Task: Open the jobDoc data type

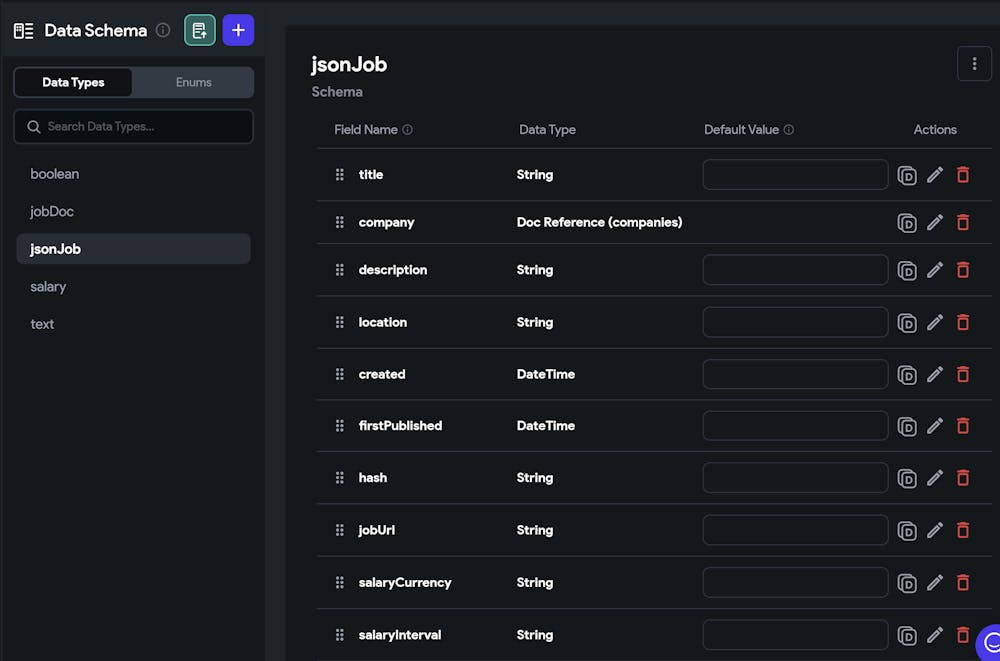Action: tap(52, 211)
